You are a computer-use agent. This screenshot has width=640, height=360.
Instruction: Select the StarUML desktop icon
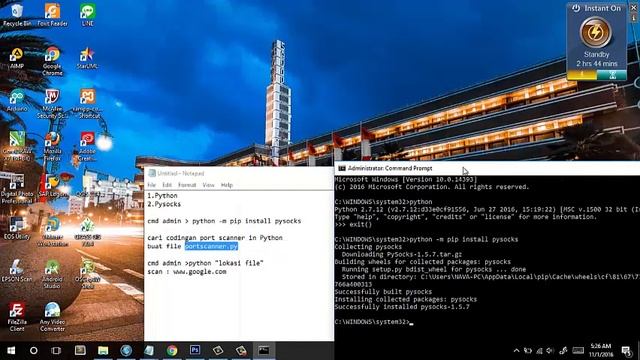(87, 58)
